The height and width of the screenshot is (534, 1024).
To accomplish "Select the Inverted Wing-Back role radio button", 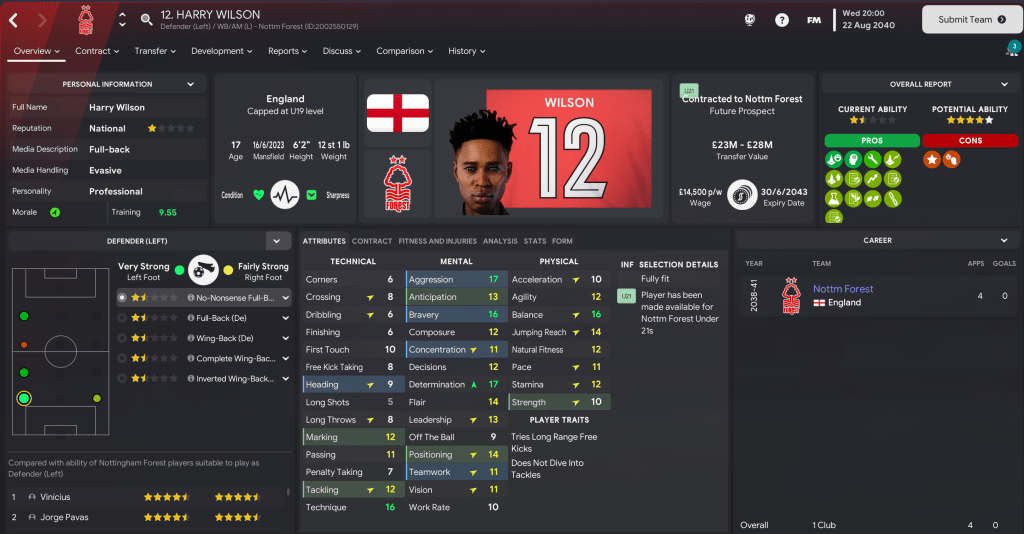I will tap(122, 379).
